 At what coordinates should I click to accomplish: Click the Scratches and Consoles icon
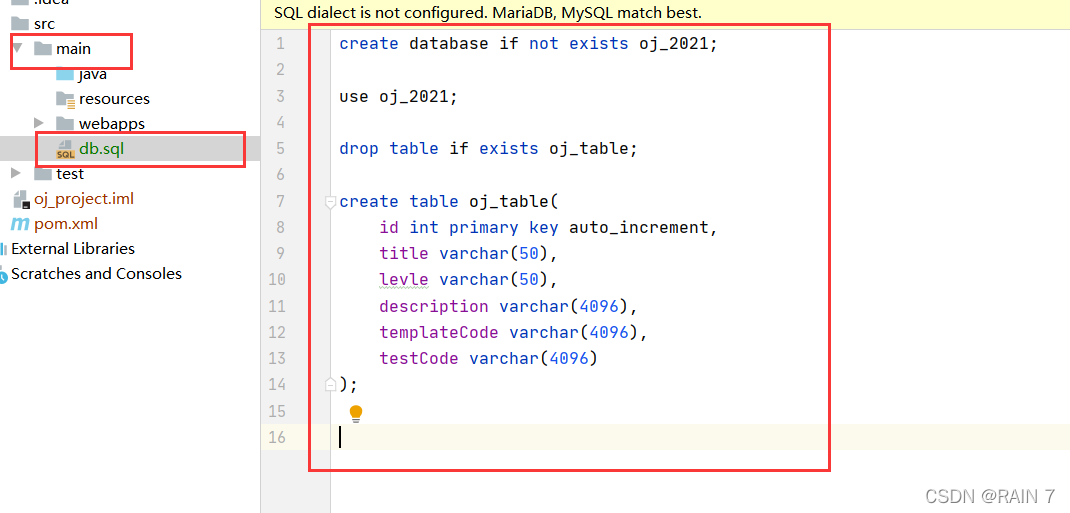coord(3,274)
